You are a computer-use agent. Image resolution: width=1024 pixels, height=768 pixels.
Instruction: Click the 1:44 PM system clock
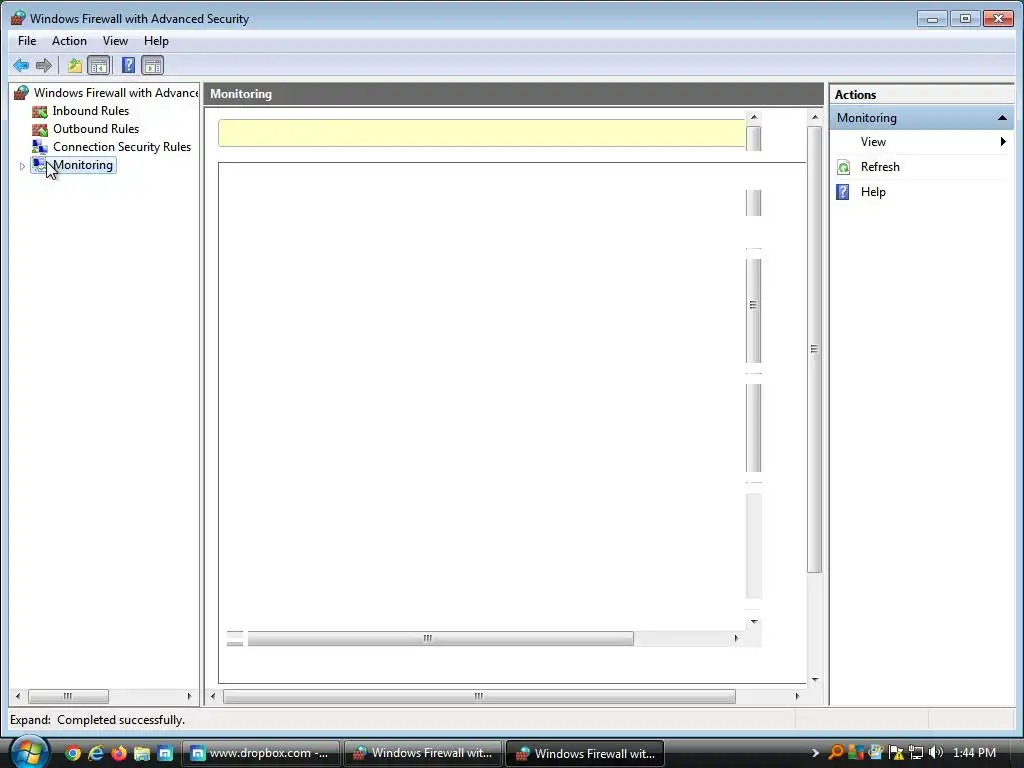(974, 753)
